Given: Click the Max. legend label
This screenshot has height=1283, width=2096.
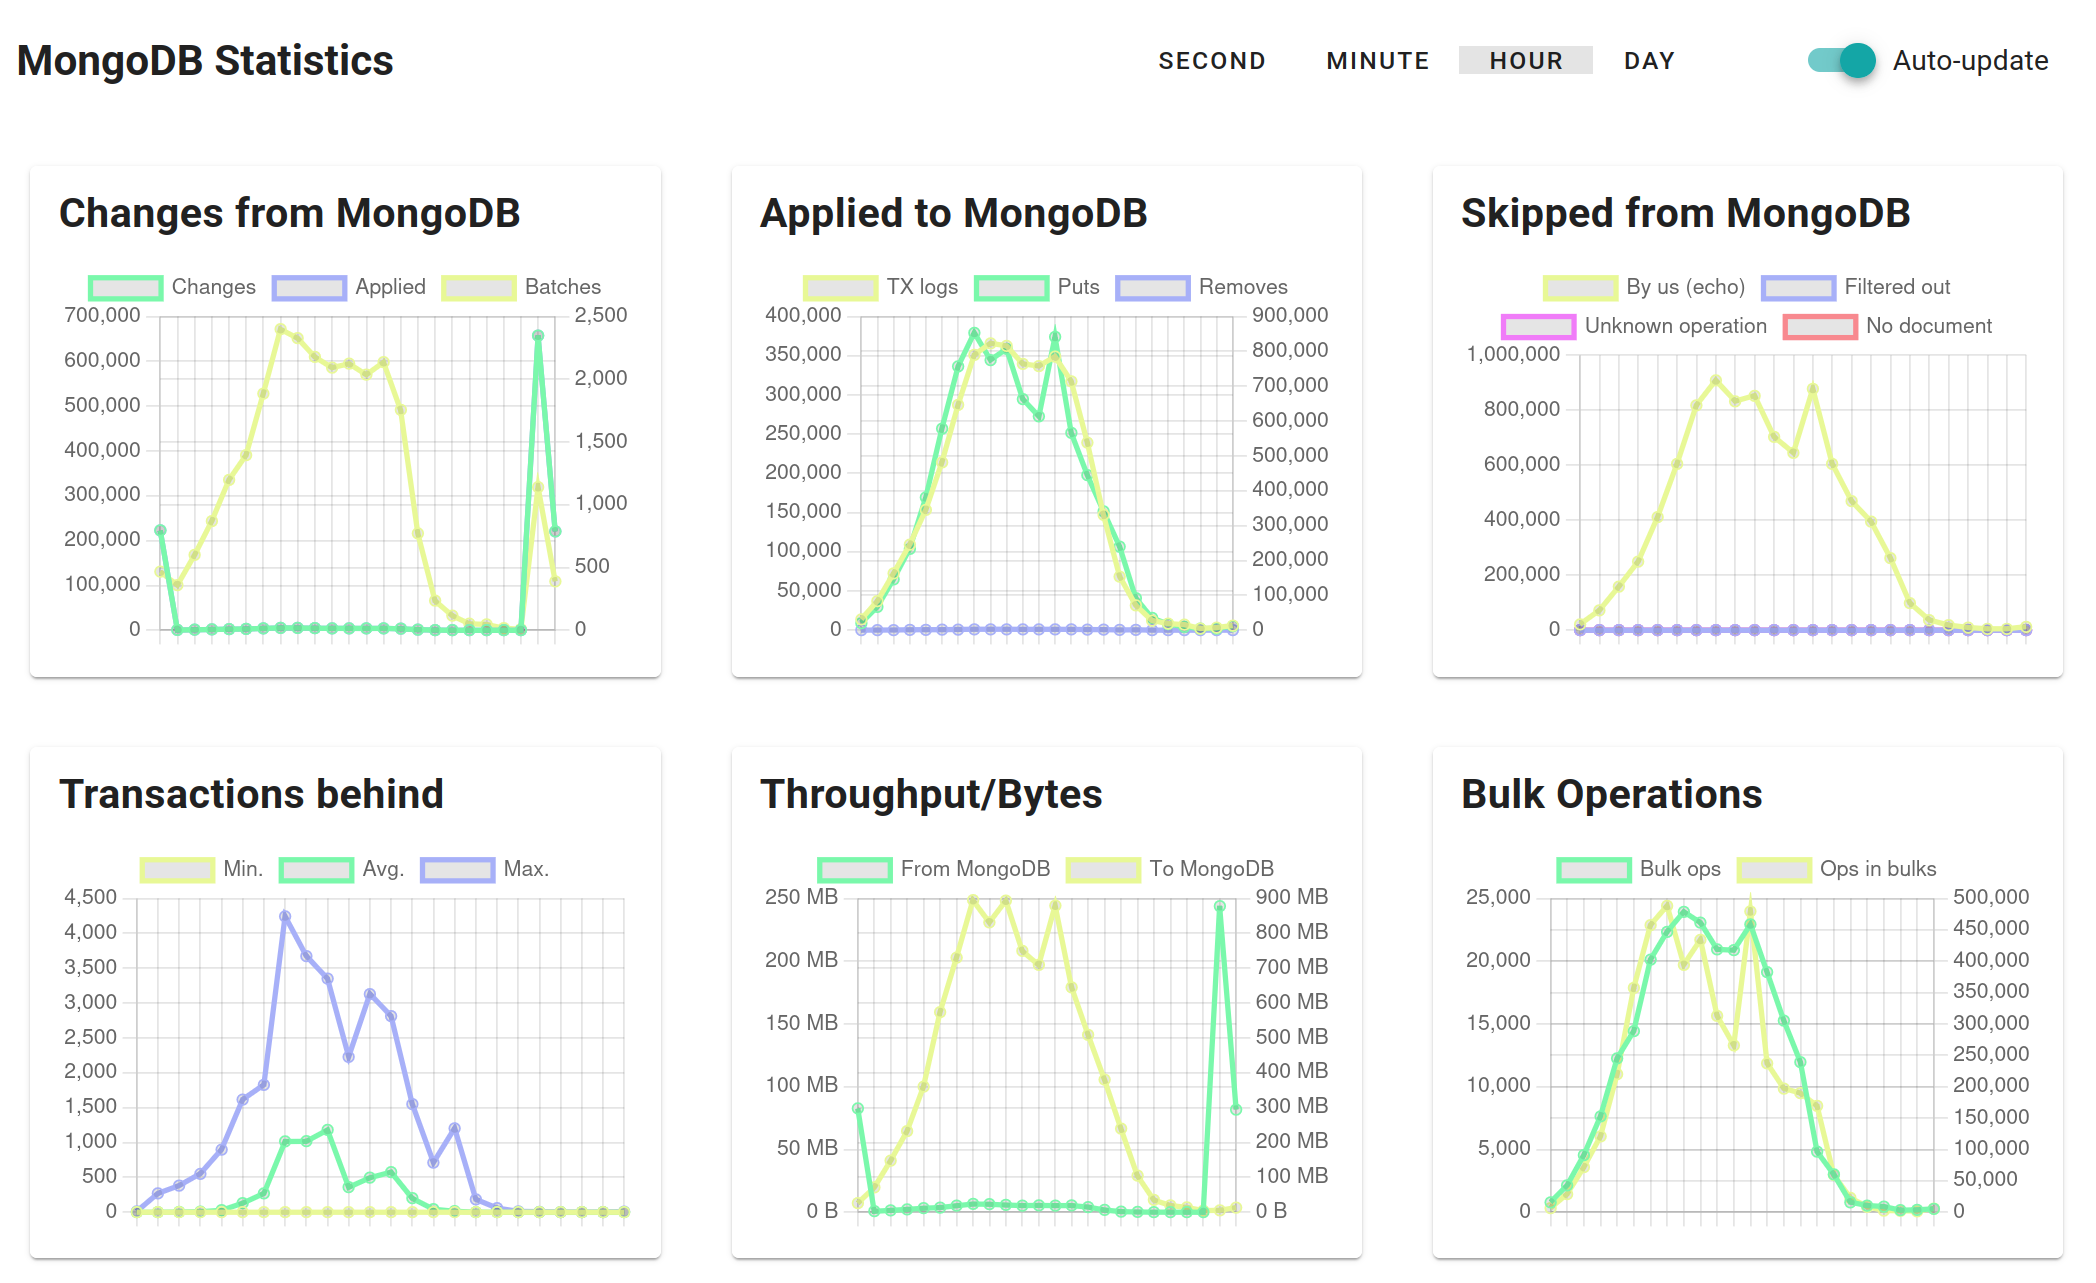Looking at the screenshot, I should tap(527, 869).
